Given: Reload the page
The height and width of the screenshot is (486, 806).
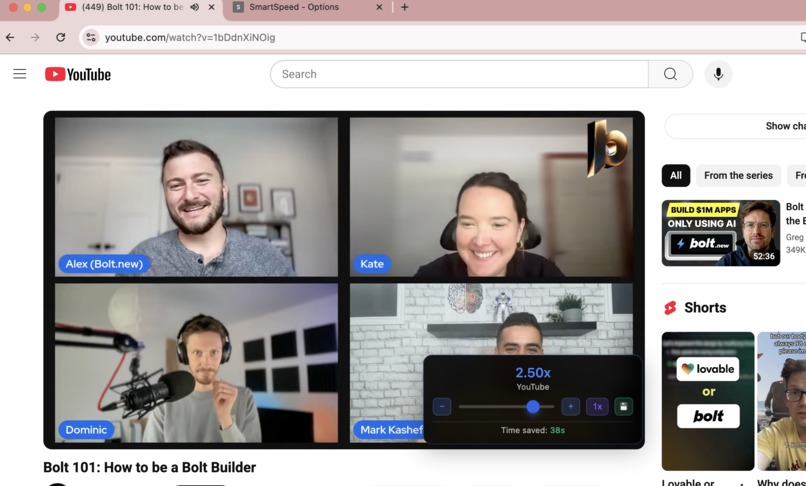Looking at the screenshot, I should (x=61, y=37).
